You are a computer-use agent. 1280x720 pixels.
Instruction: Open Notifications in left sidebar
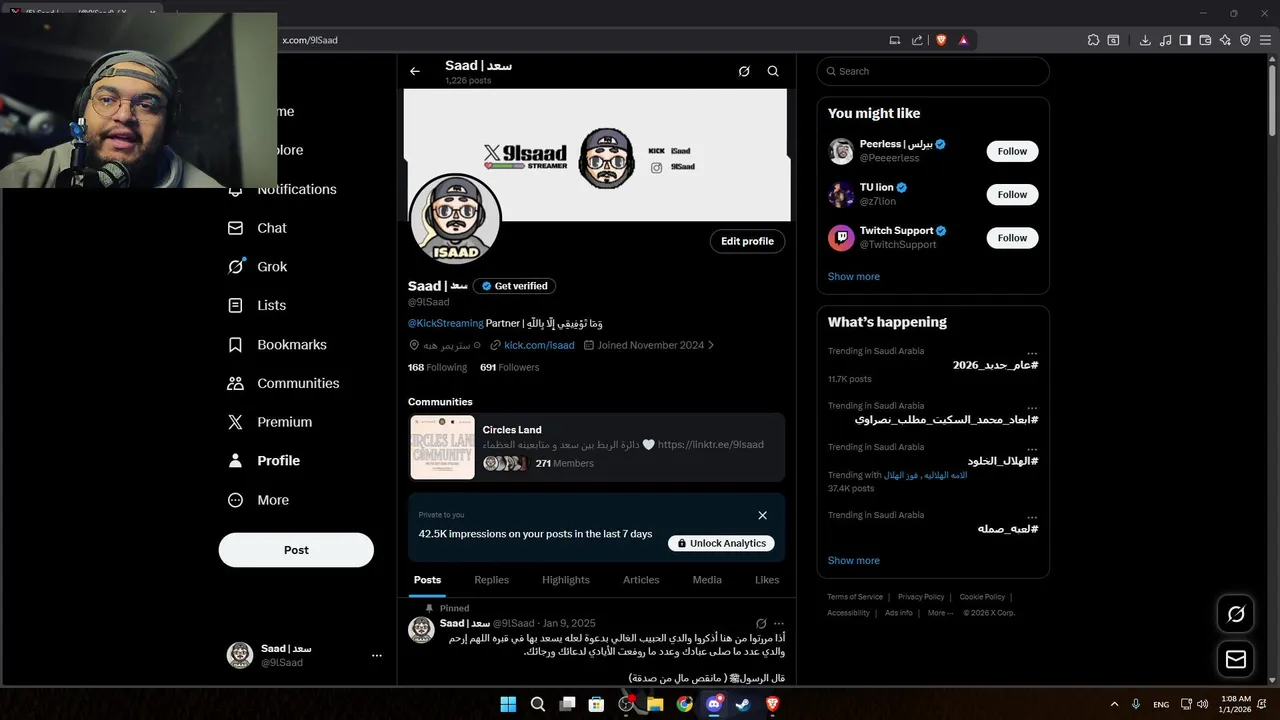point(296,189)
